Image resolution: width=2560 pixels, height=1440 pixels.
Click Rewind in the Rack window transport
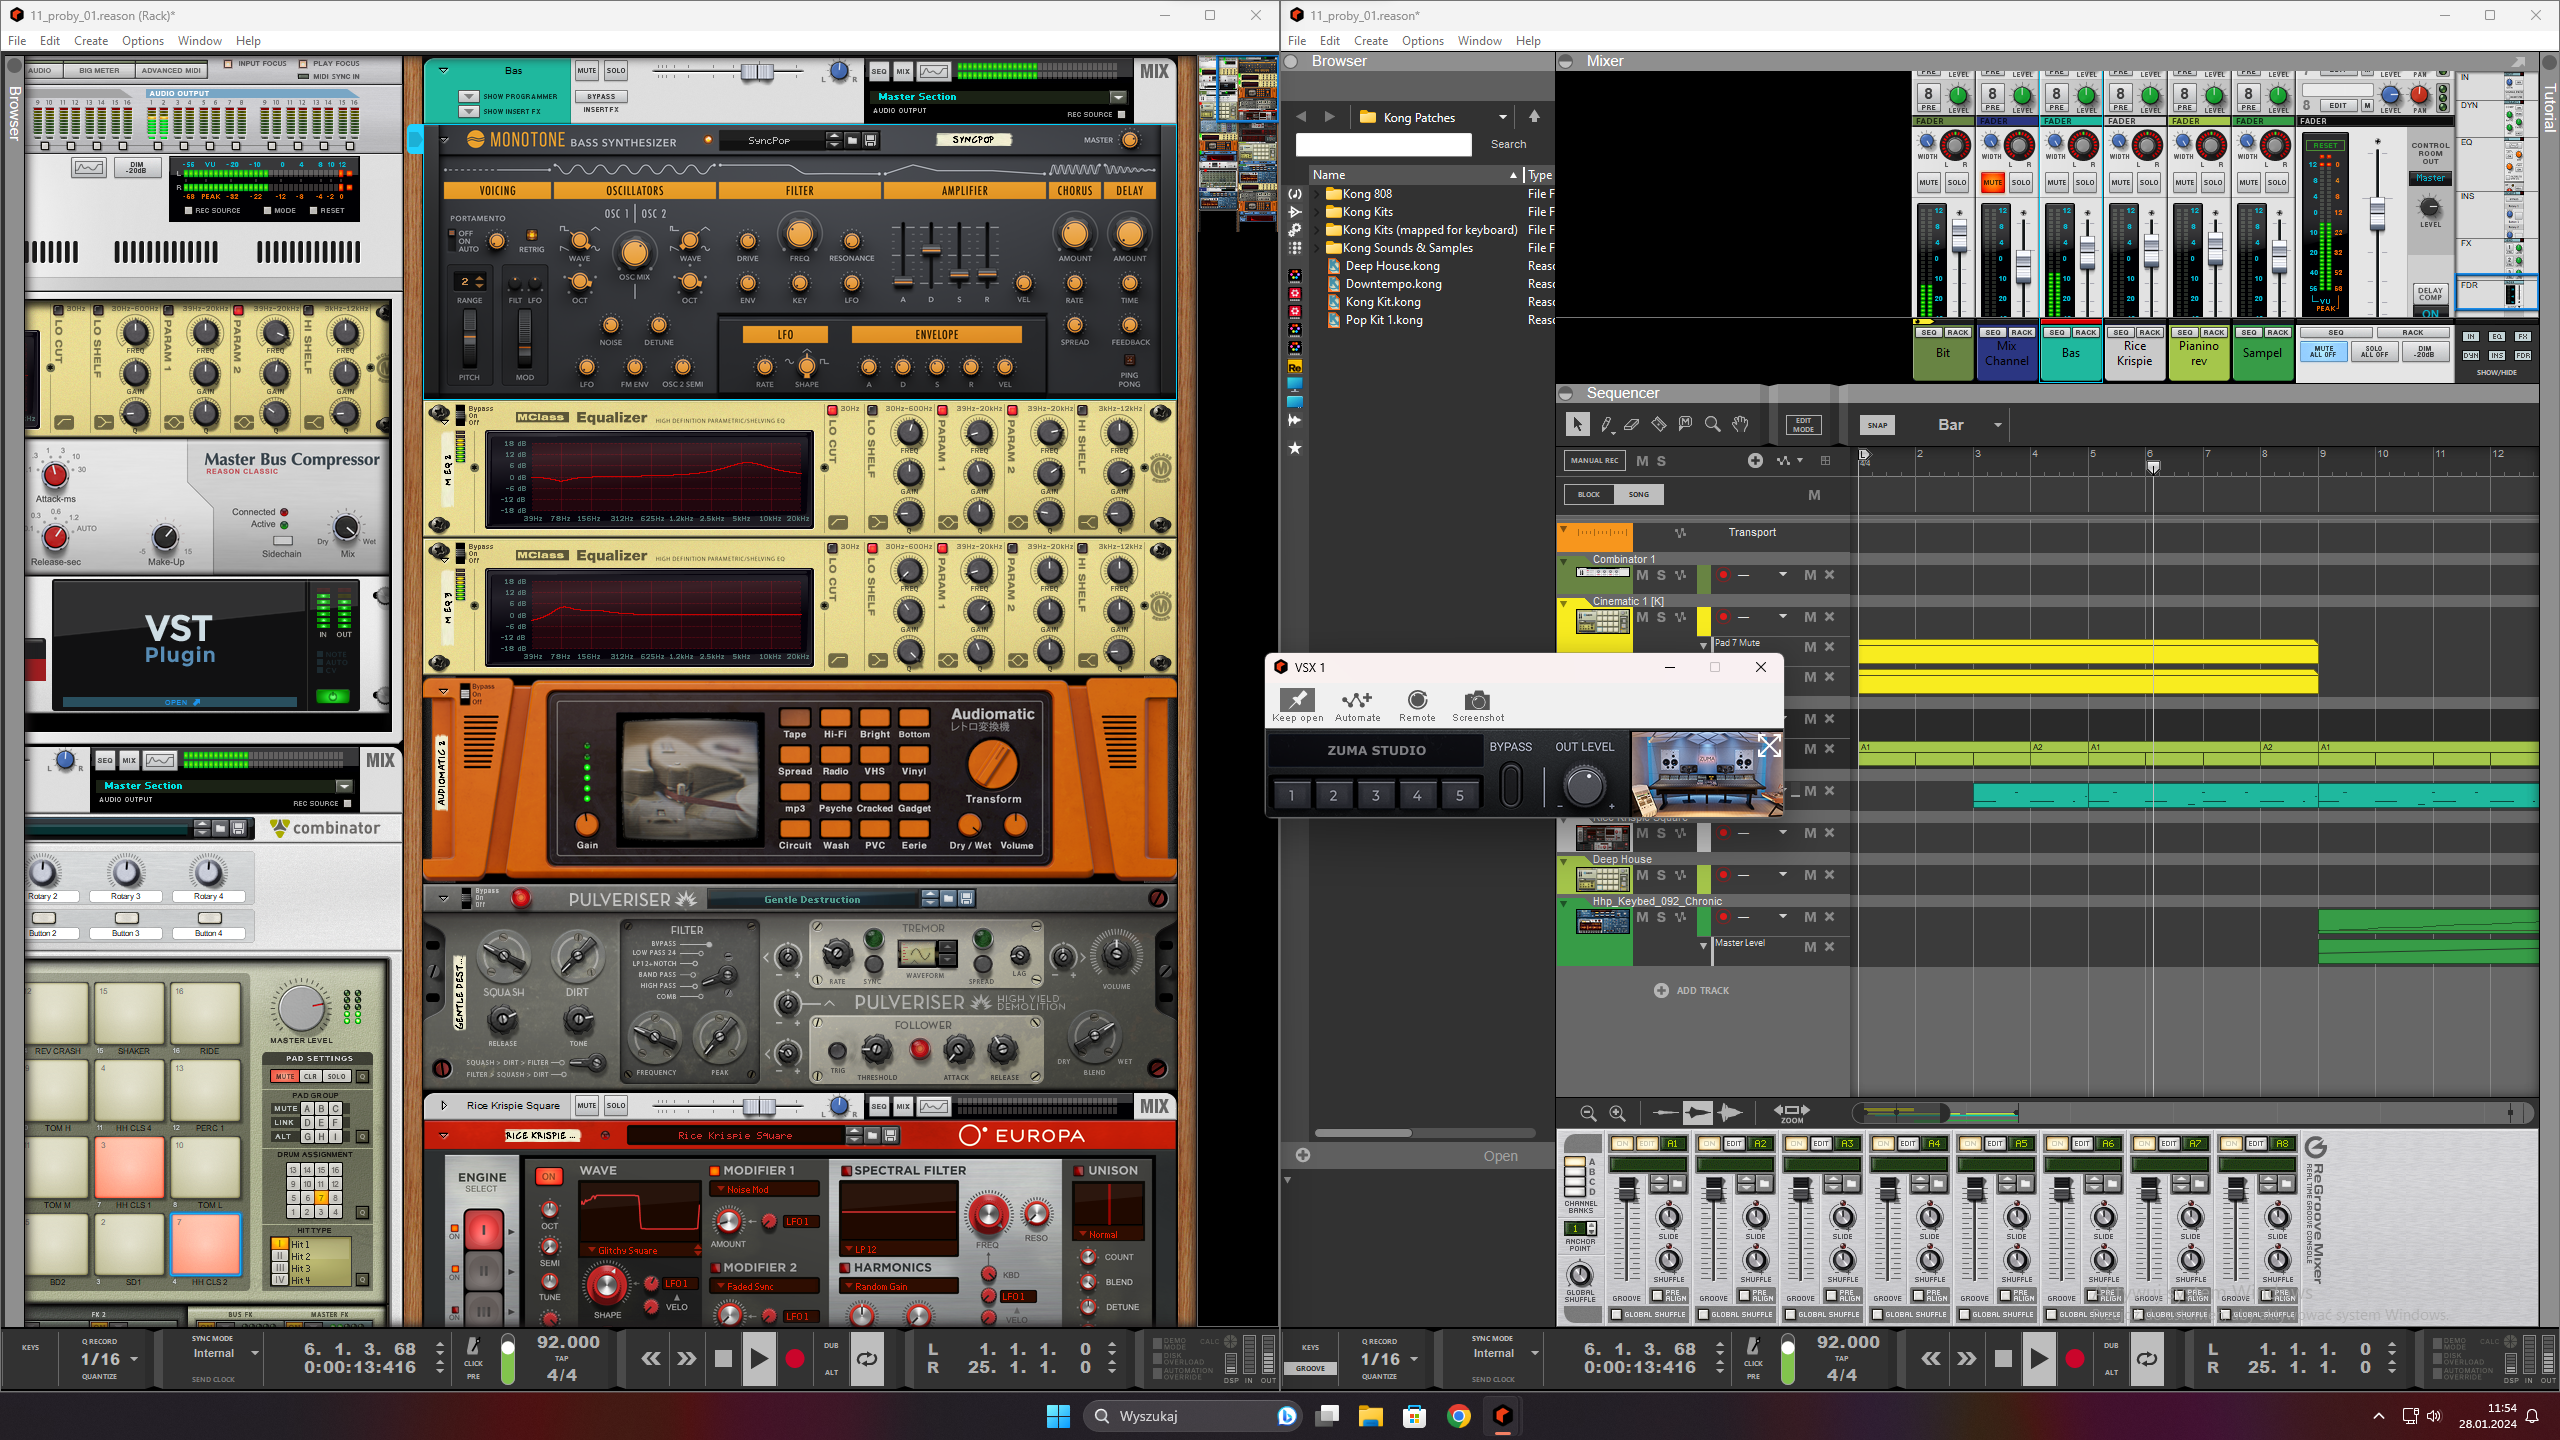[x=651, y=1358]
